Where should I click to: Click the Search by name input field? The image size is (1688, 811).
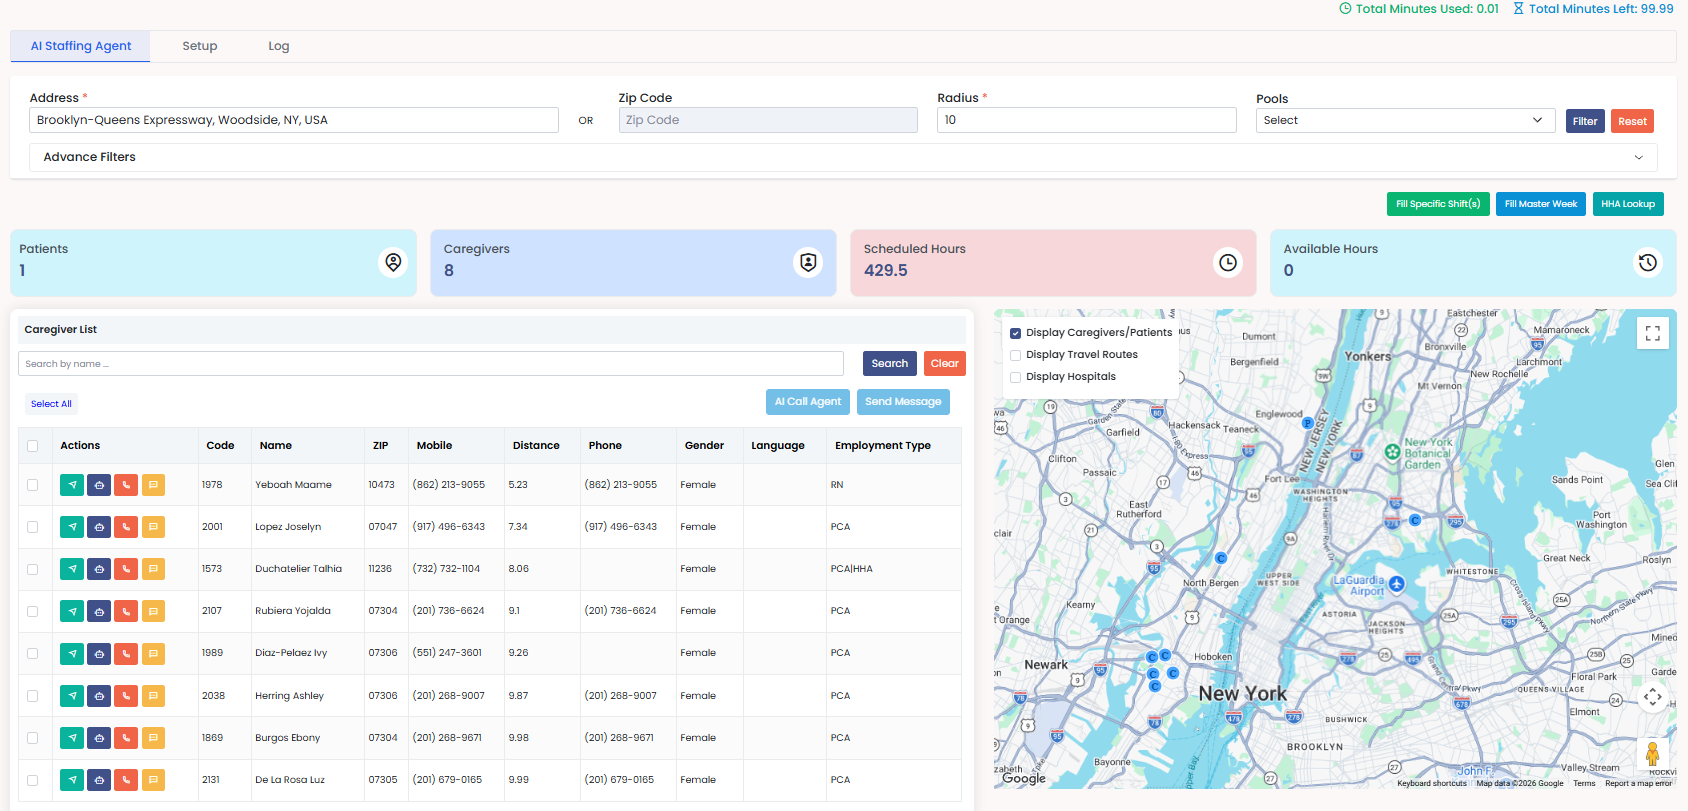tap(431, 364)
